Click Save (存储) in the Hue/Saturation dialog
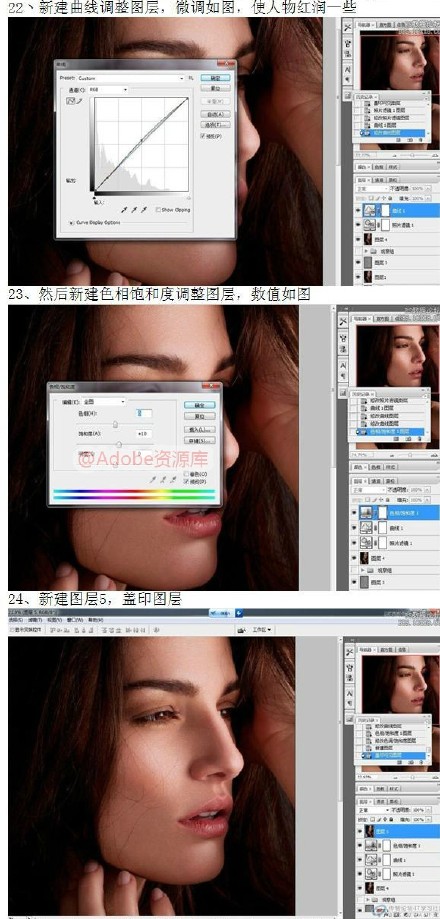 click(199, 440)
